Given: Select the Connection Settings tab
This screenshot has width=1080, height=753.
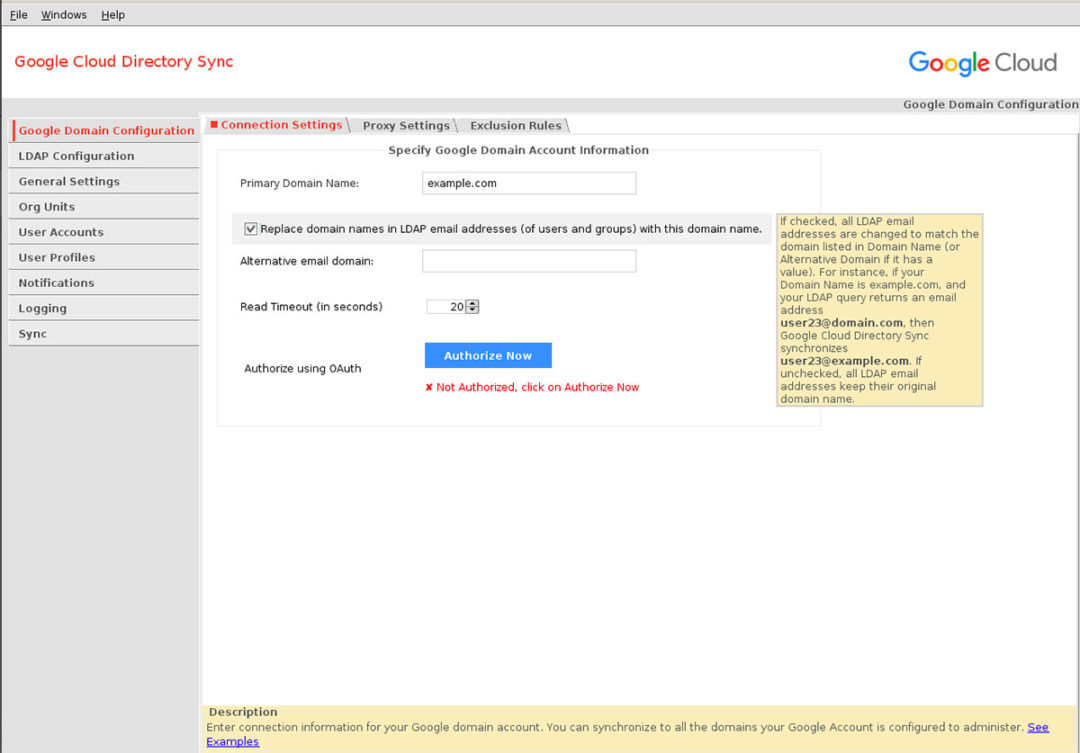Looking at the screenshot, I should point(280,125).
